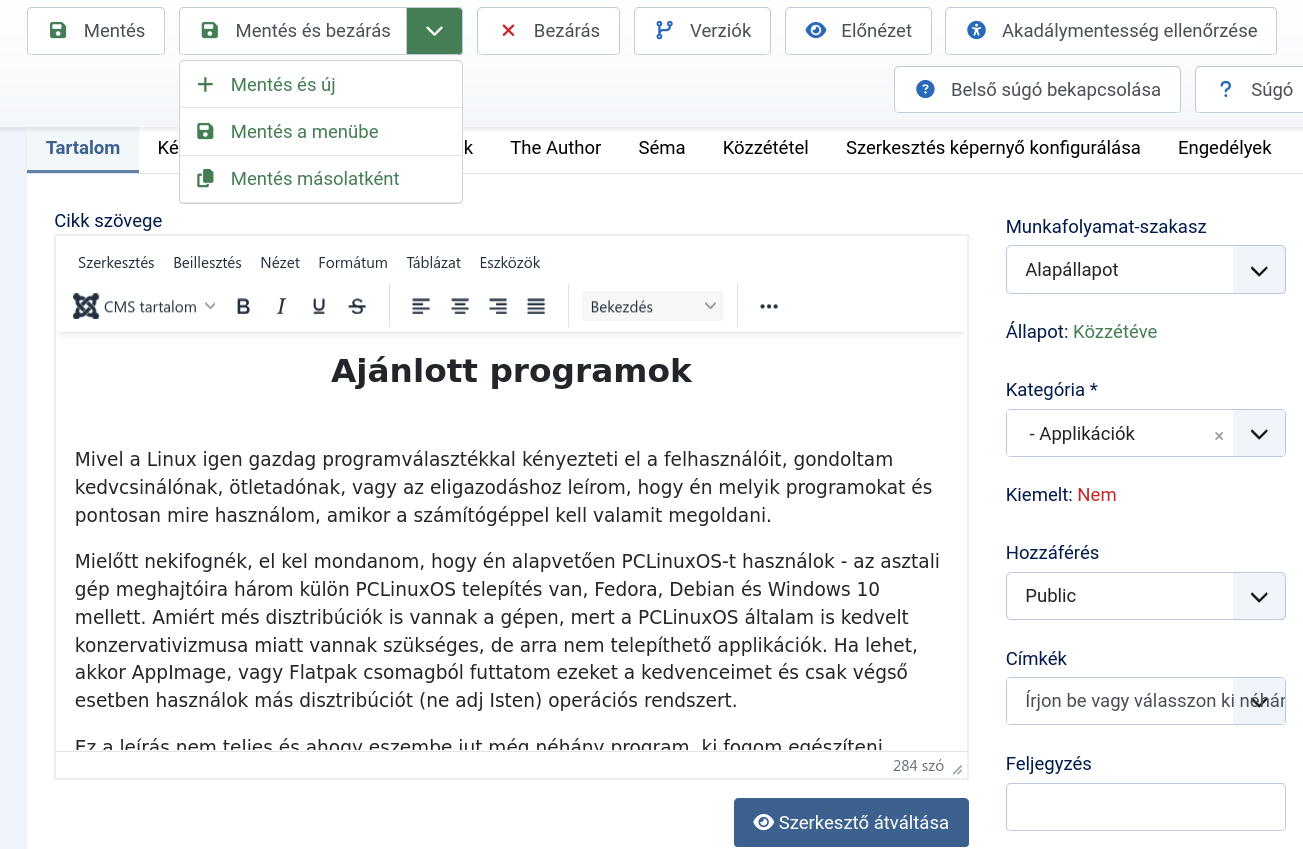Open the Hozzáférés Public dropdown
The height and width of the screenshot is (849, 1303).
tap(1145, 596)
